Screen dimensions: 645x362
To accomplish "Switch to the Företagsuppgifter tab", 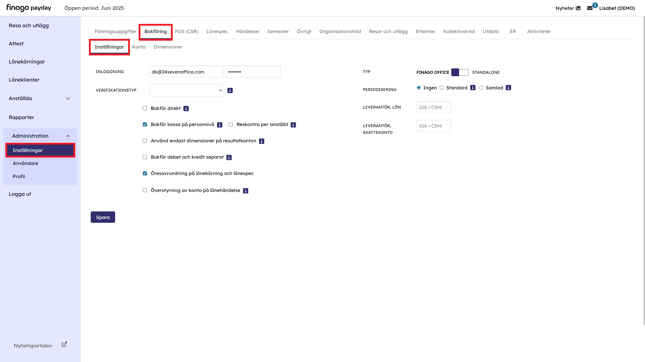I will [x=115, y=31].
